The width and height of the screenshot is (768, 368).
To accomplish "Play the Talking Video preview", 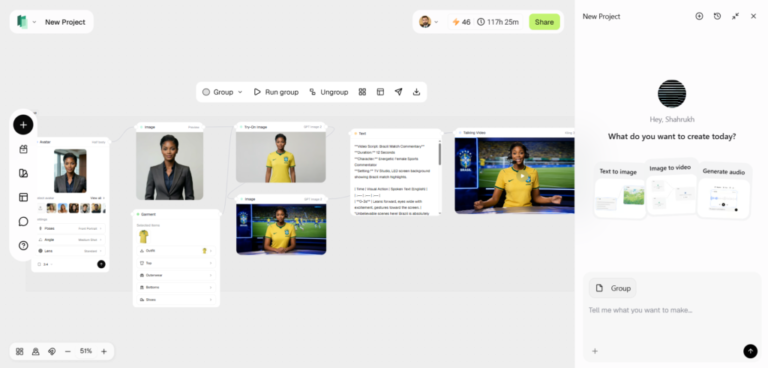I will (x=523, y=176).
